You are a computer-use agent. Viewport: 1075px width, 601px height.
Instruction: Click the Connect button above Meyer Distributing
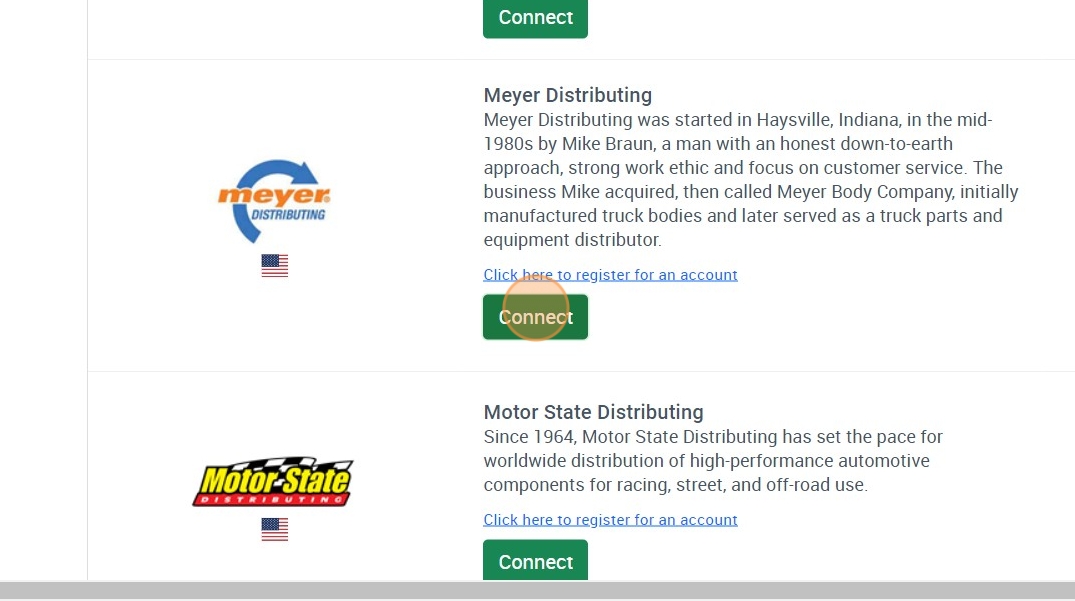[x=535, y=18]
